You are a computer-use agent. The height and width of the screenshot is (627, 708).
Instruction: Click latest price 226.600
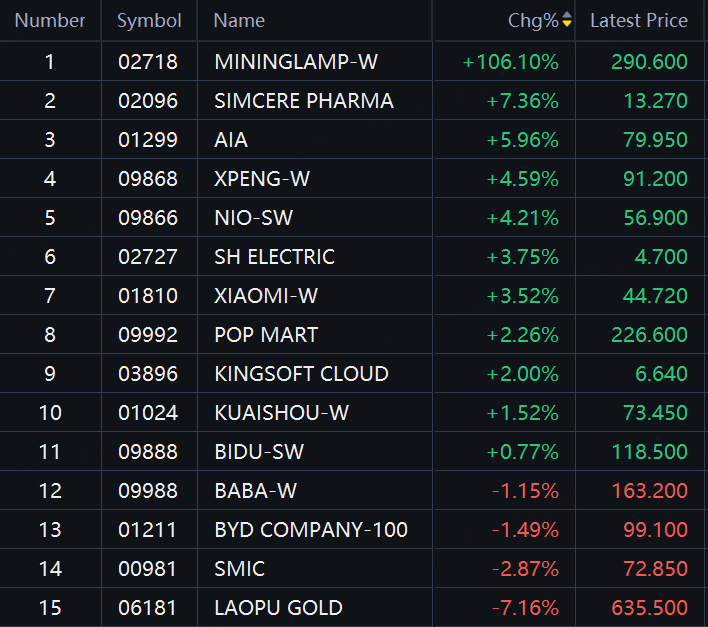tap(649, 335)
